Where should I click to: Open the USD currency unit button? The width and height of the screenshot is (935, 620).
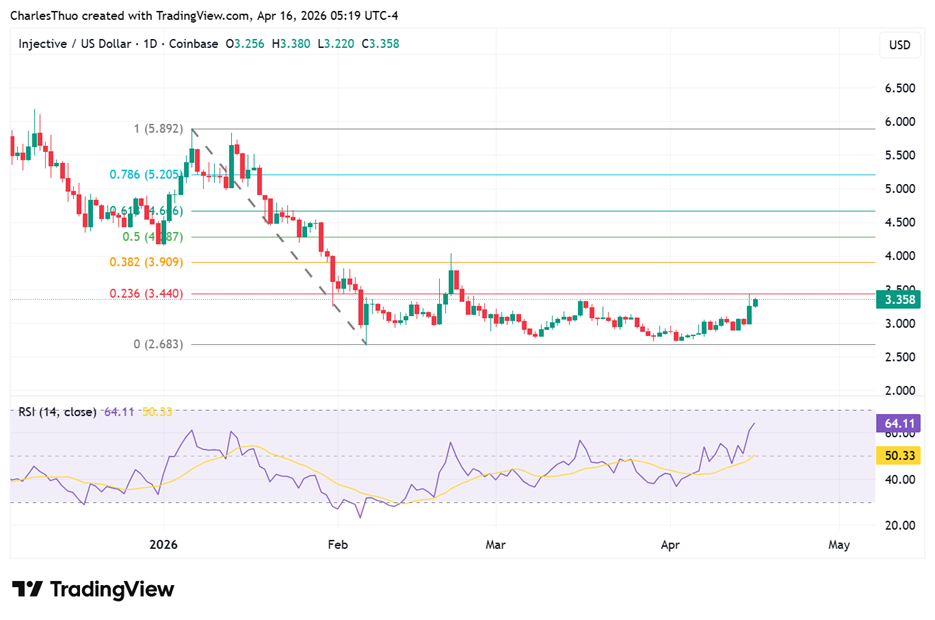pyautogui.click(x=897, y=44)
